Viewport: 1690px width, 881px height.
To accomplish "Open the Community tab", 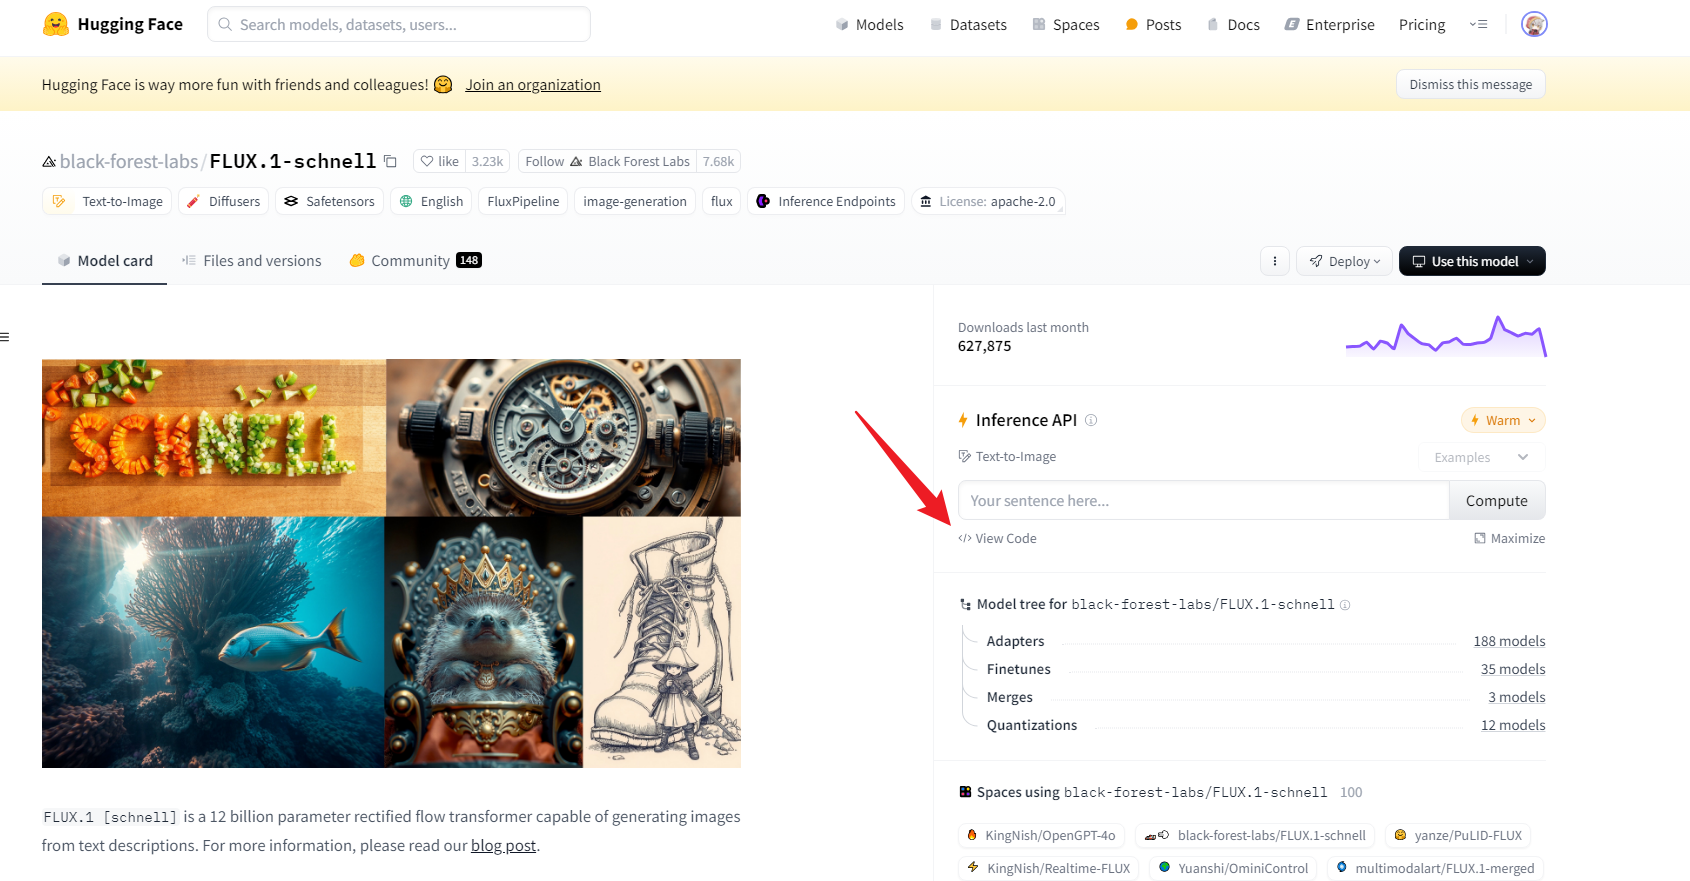I will click(x=415, y=260).
